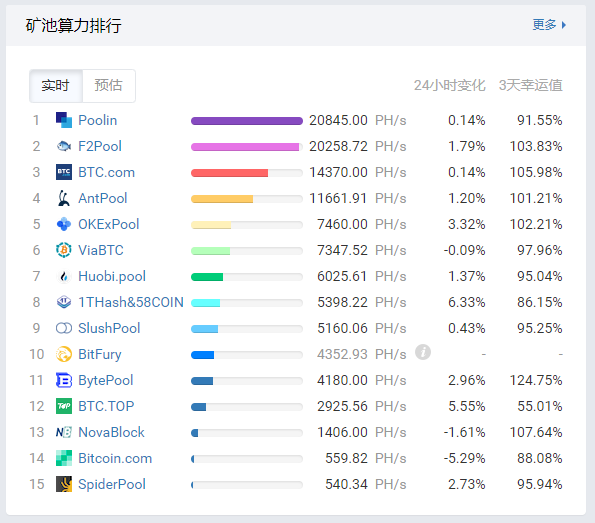Click the purple Poolin hashrate bar
This screenshot has width=595, height=523.
[247, 121]
